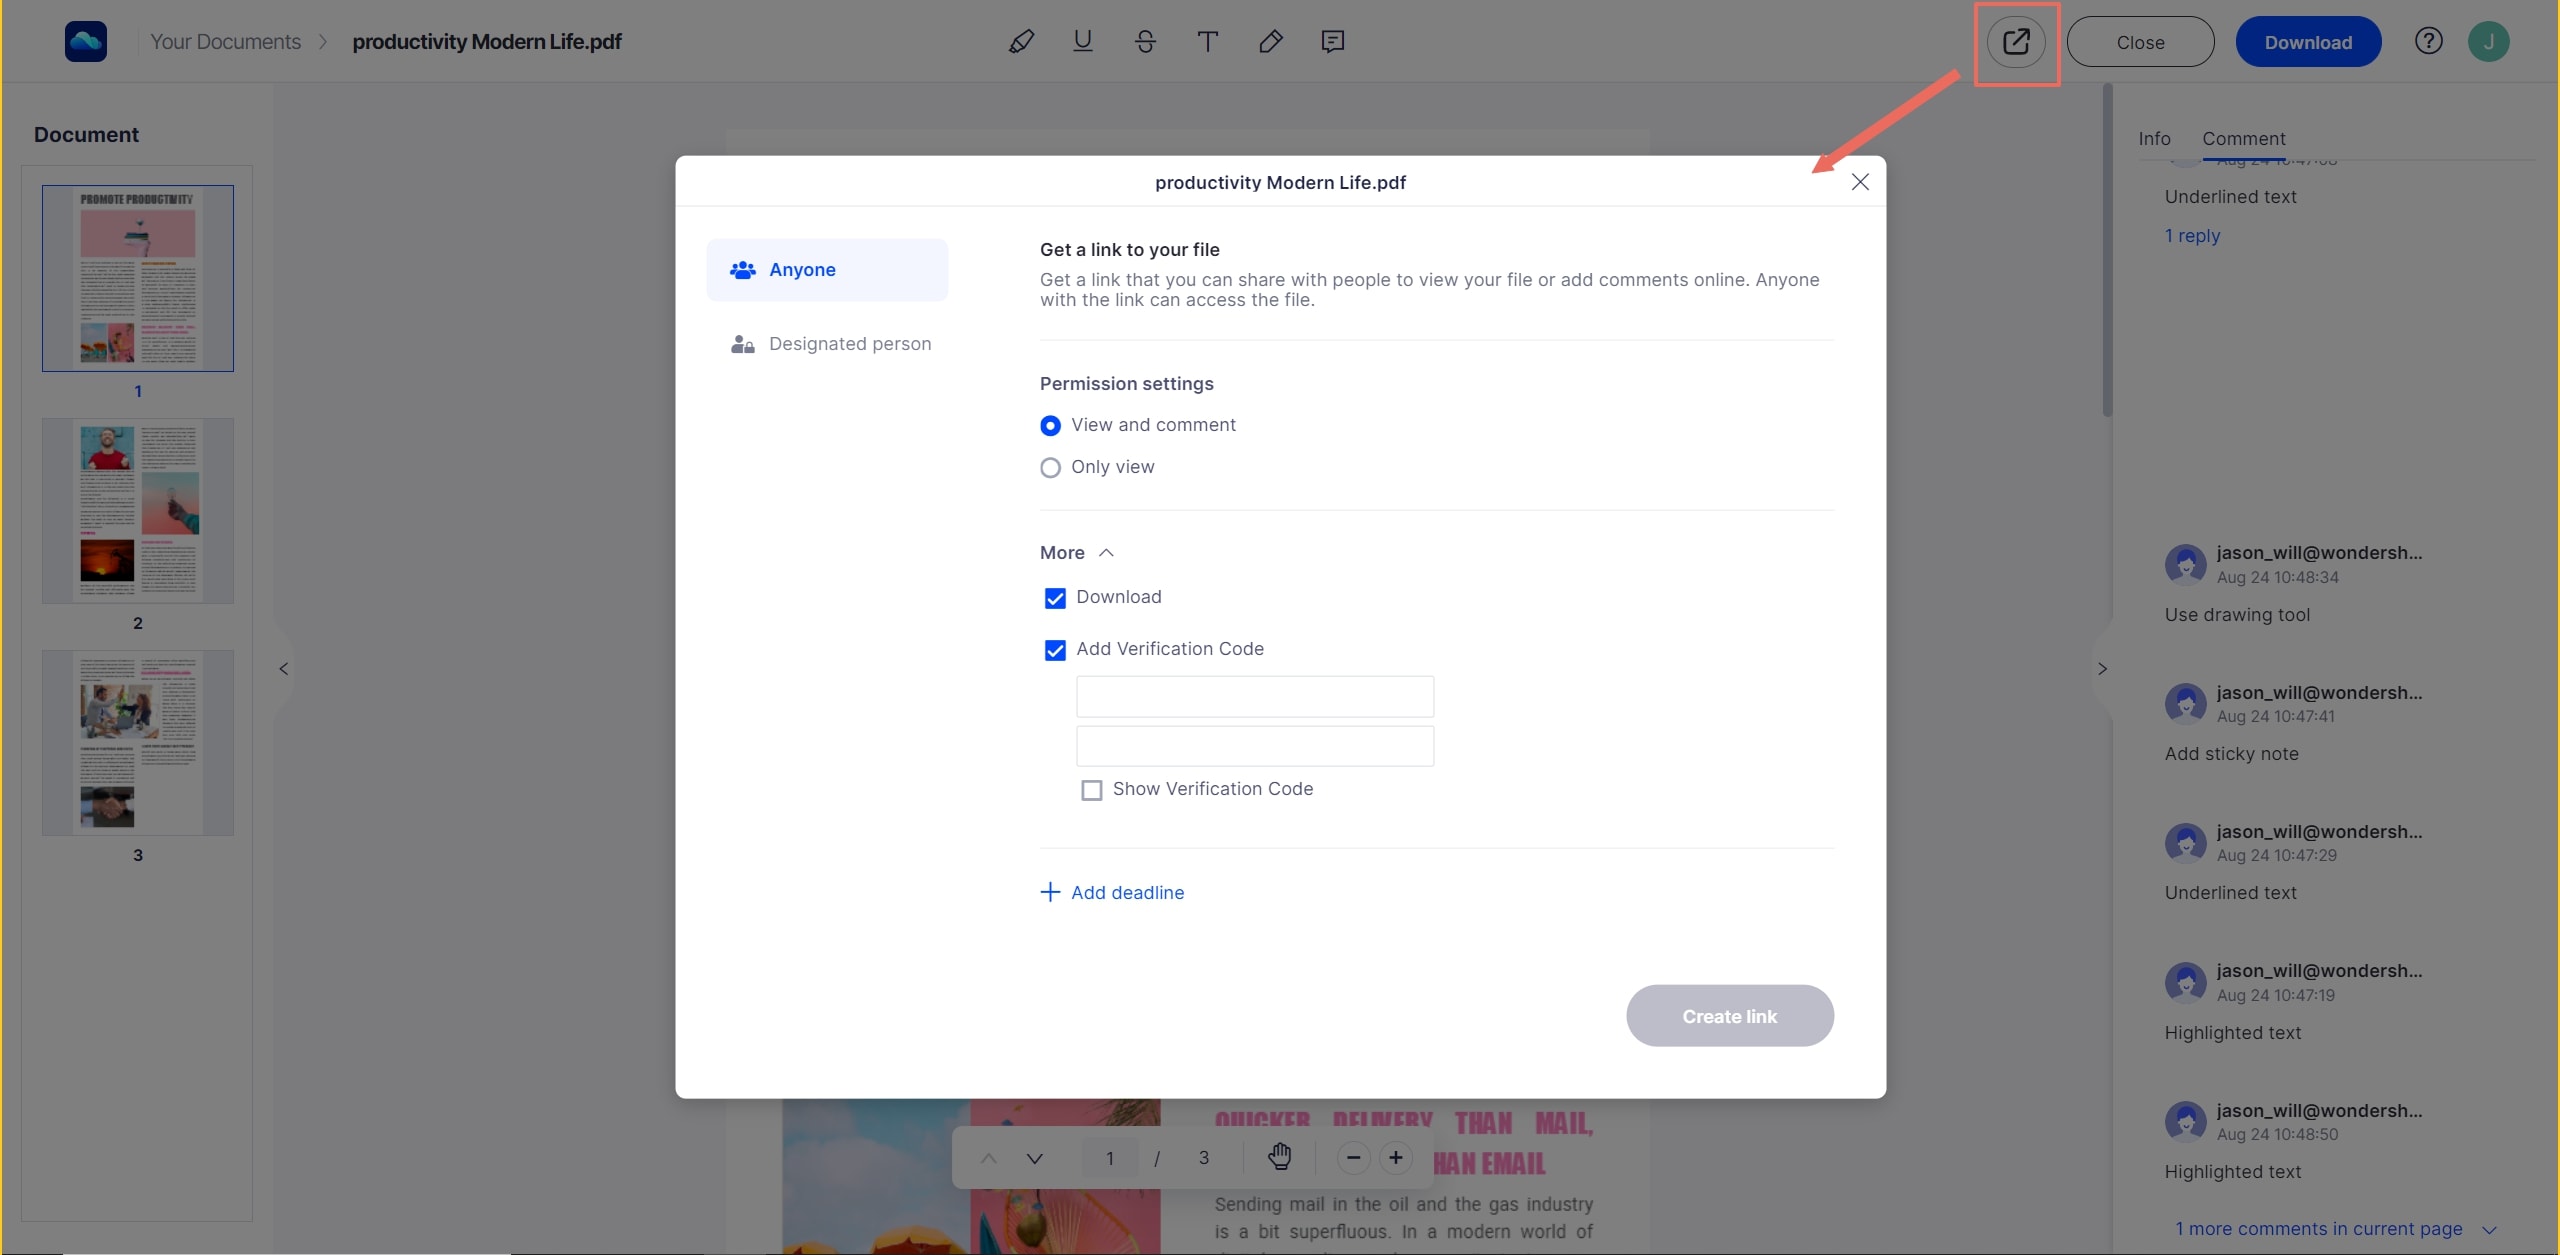This screenshot has height=1255, width=2560.
Task: Open the Comment tab
Action: pos(2243,139)
